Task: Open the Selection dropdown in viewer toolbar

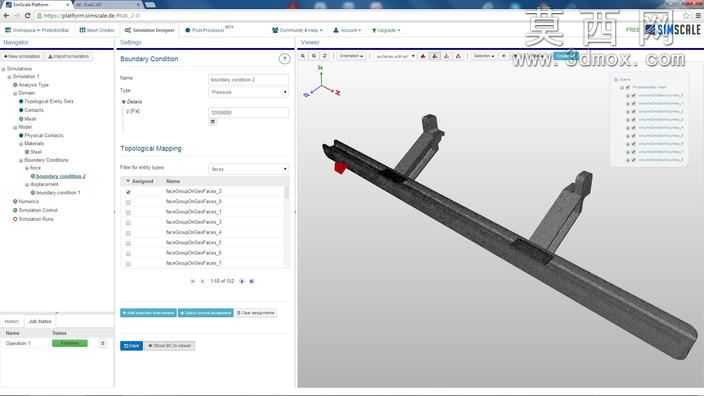Action: [x=484, y=56]
